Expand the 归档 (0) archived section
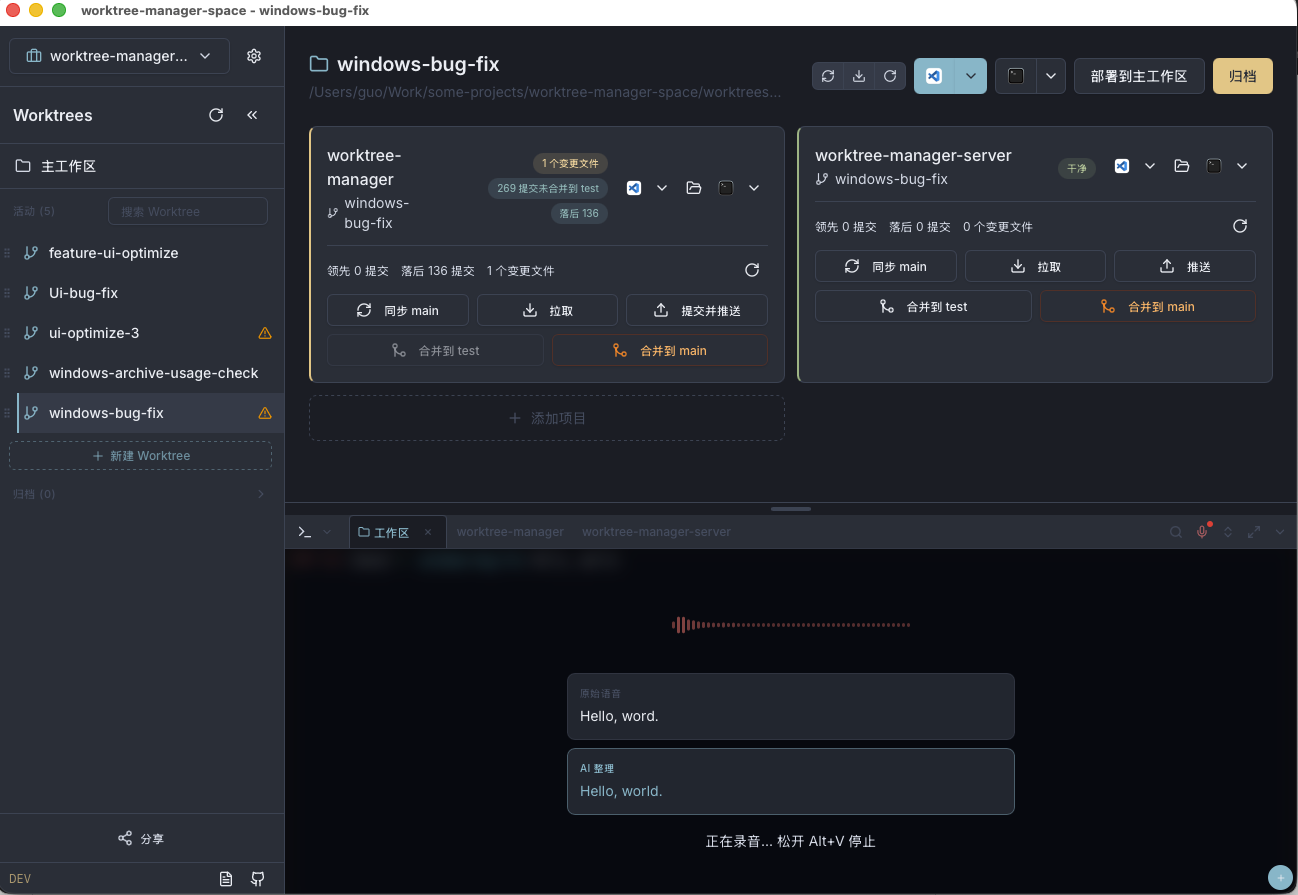This screenshot has width=1298, height=895. pos(142,494)
